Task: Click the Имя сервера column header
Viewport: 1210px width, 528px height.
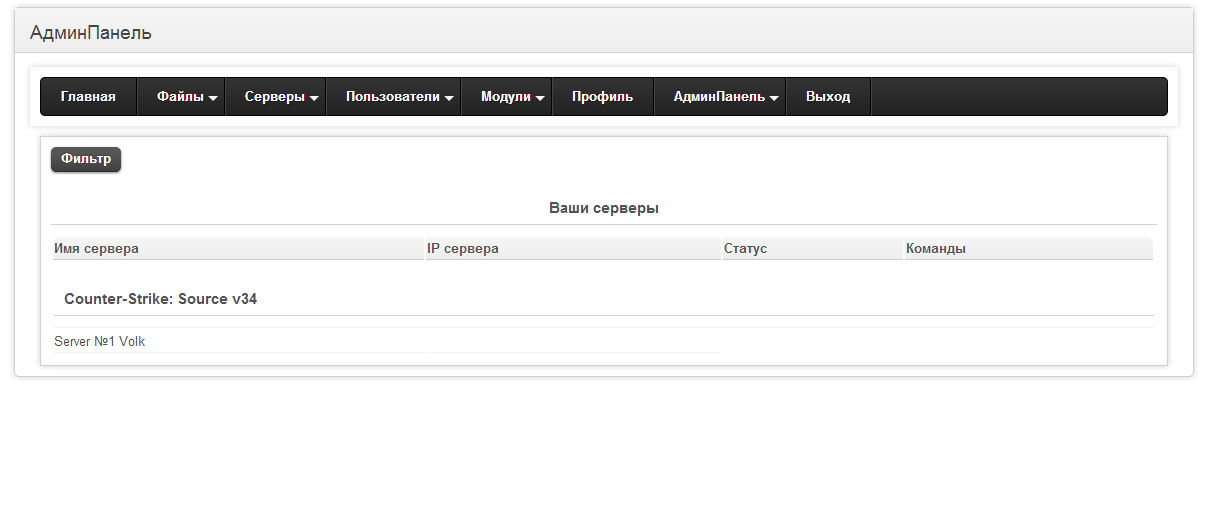Action: [97, 248]
